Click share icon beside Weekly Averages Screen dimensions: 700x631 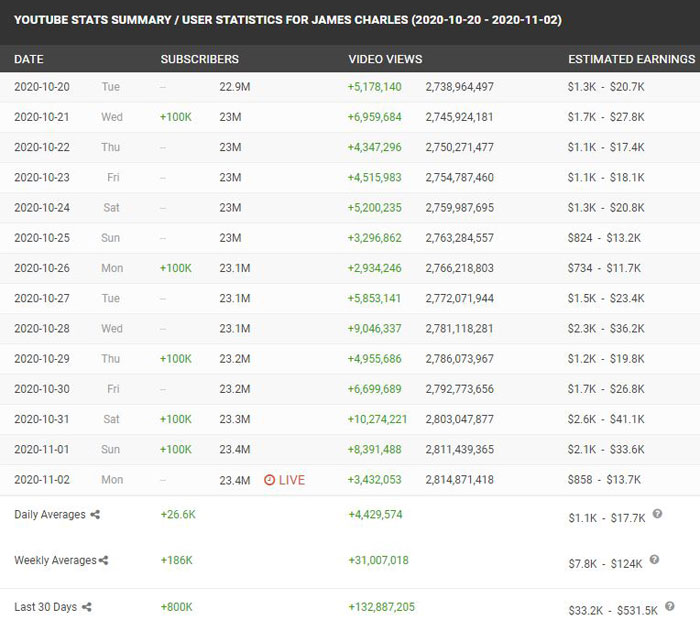point(104,561)
